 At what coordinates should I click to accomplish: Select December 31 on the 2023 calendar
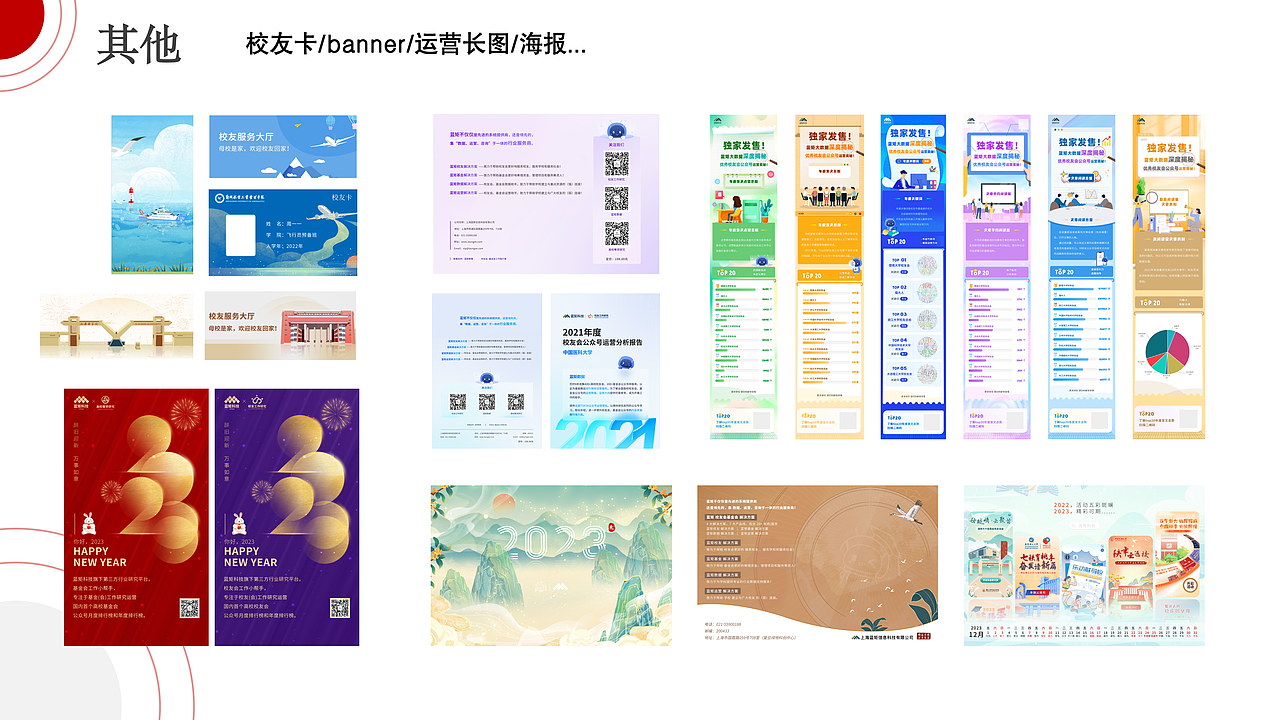[x=1193, y=633]
